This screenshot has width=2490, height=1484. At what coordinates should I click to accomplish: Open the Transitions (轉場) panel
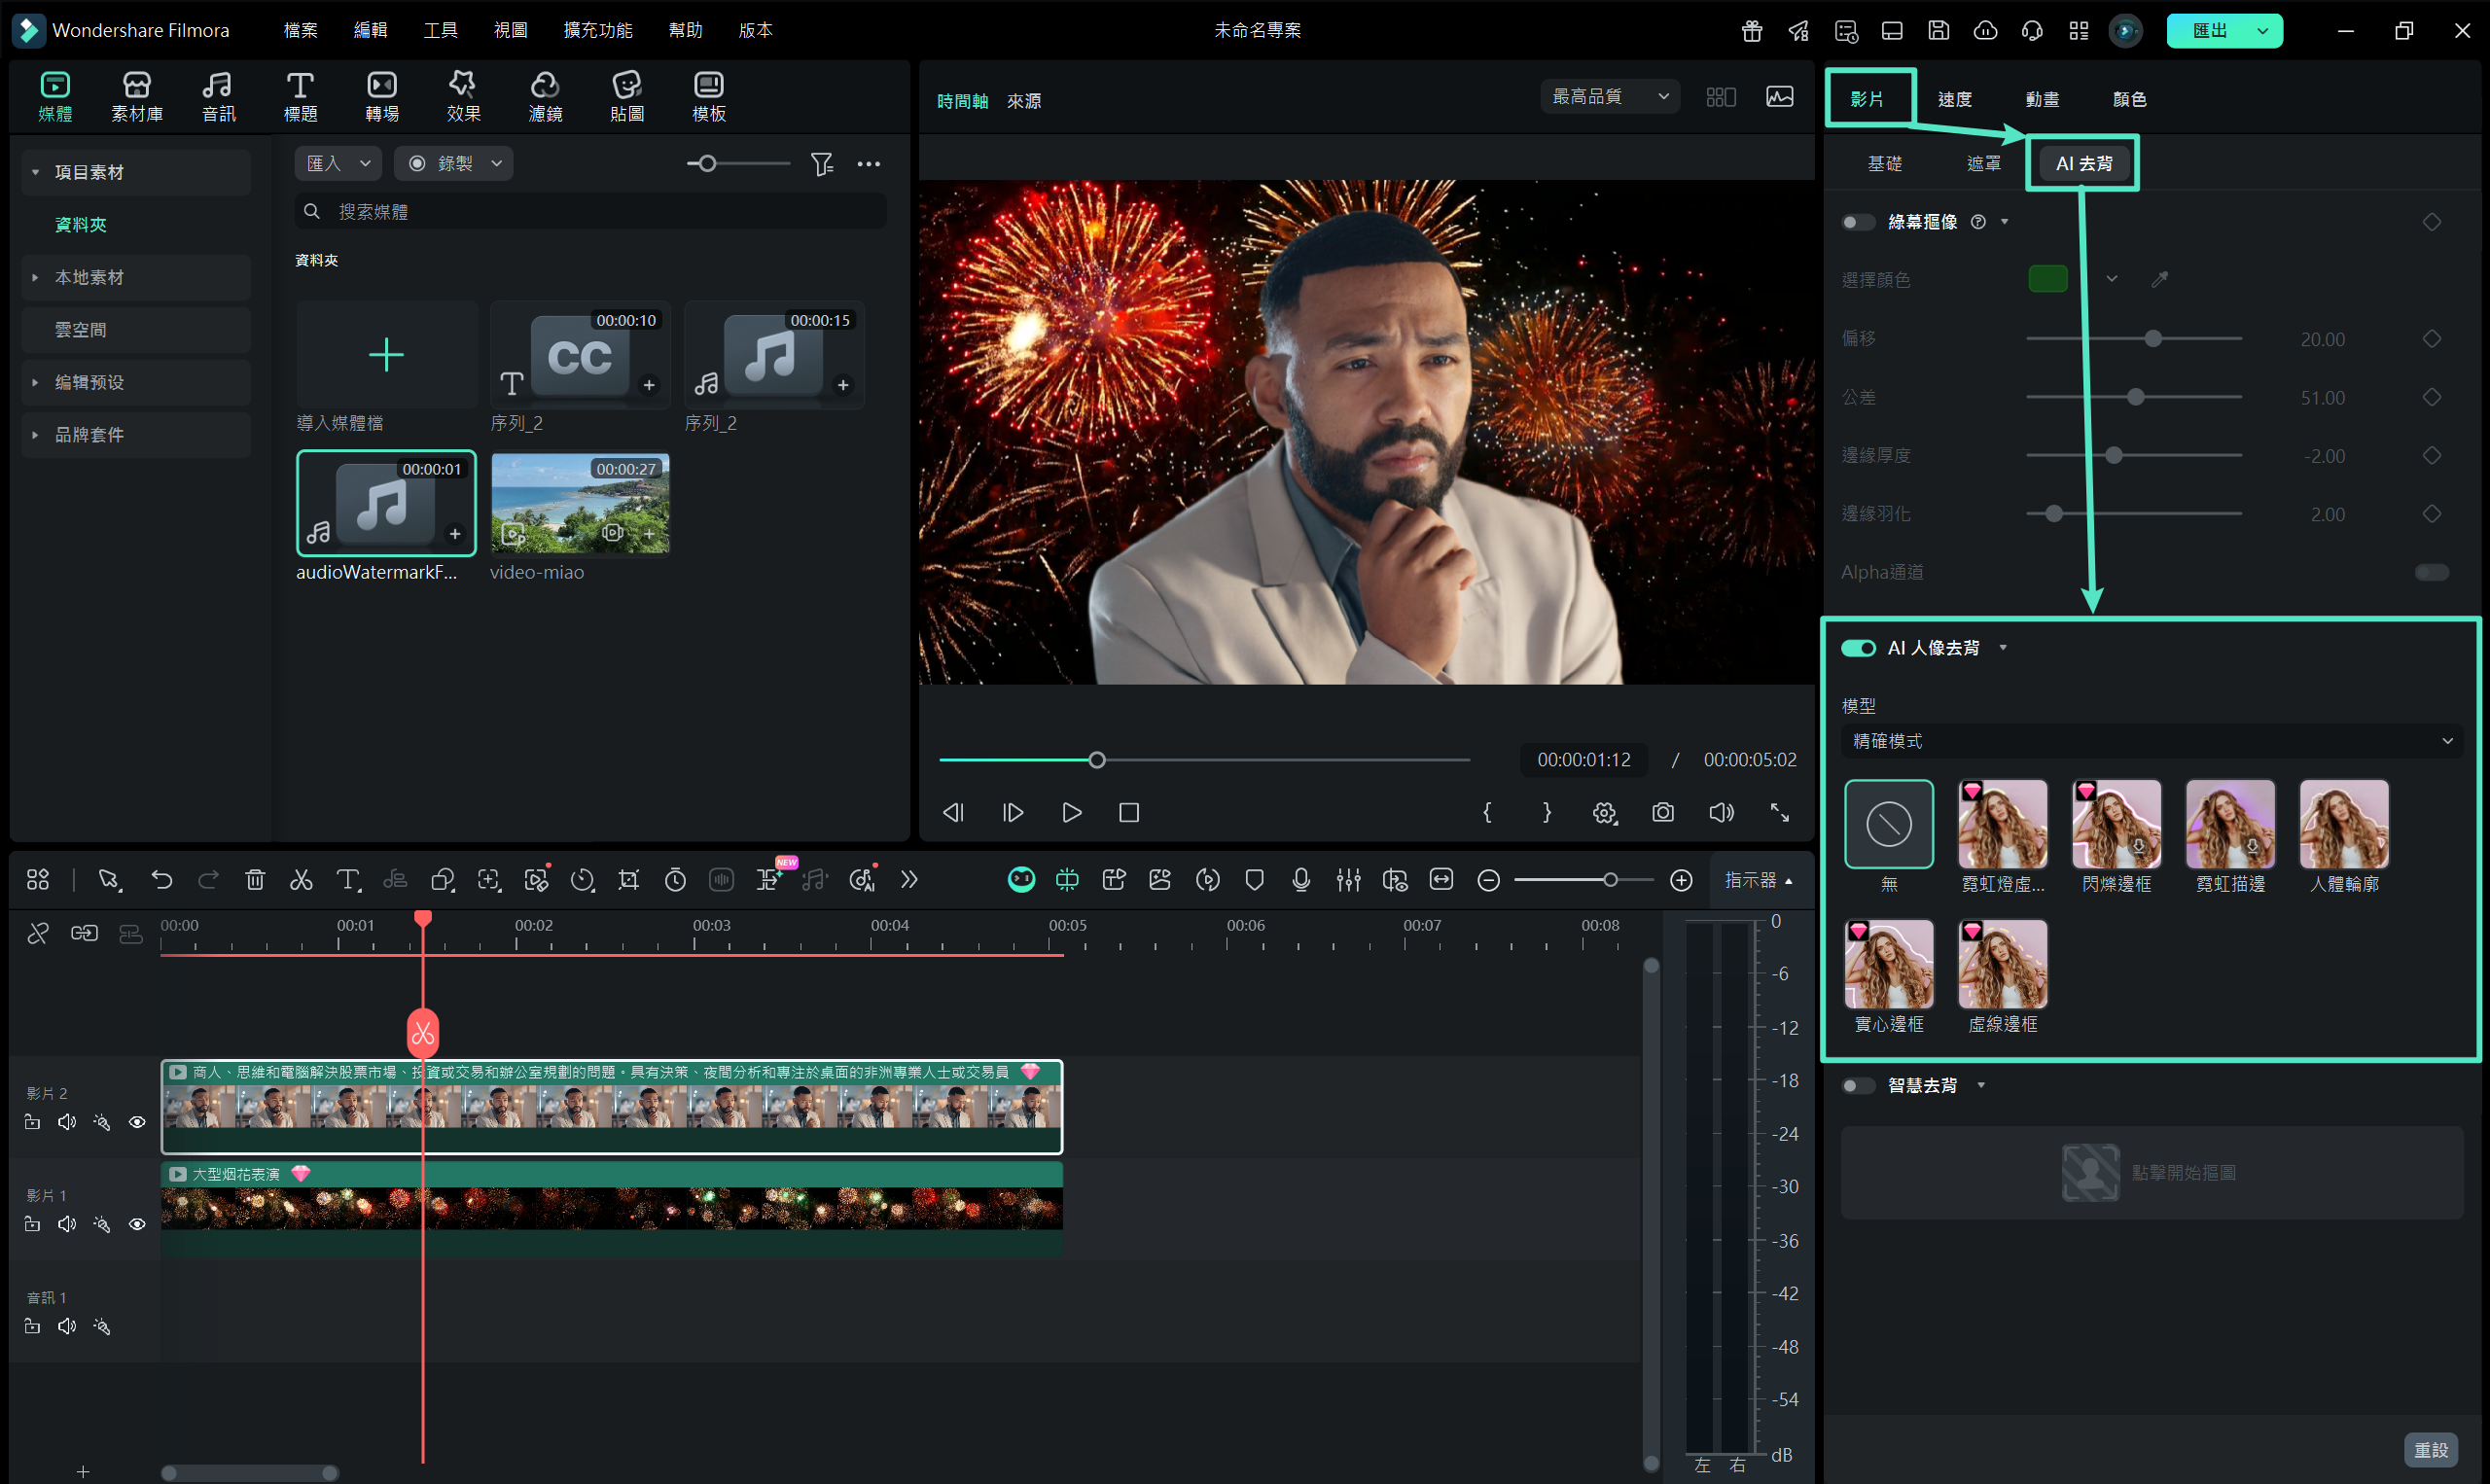click(381, 96)
